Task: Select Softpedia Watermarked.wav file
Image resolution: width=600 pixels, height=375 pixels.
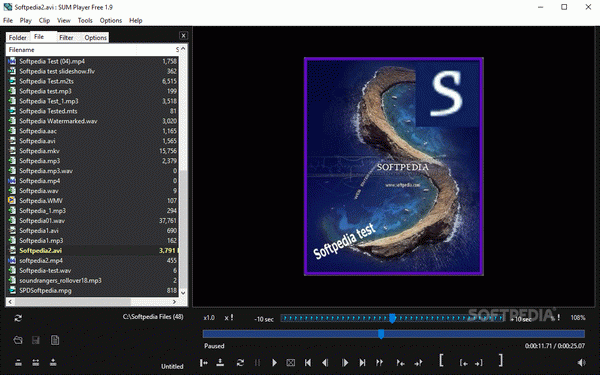Action: click(92, 121)
